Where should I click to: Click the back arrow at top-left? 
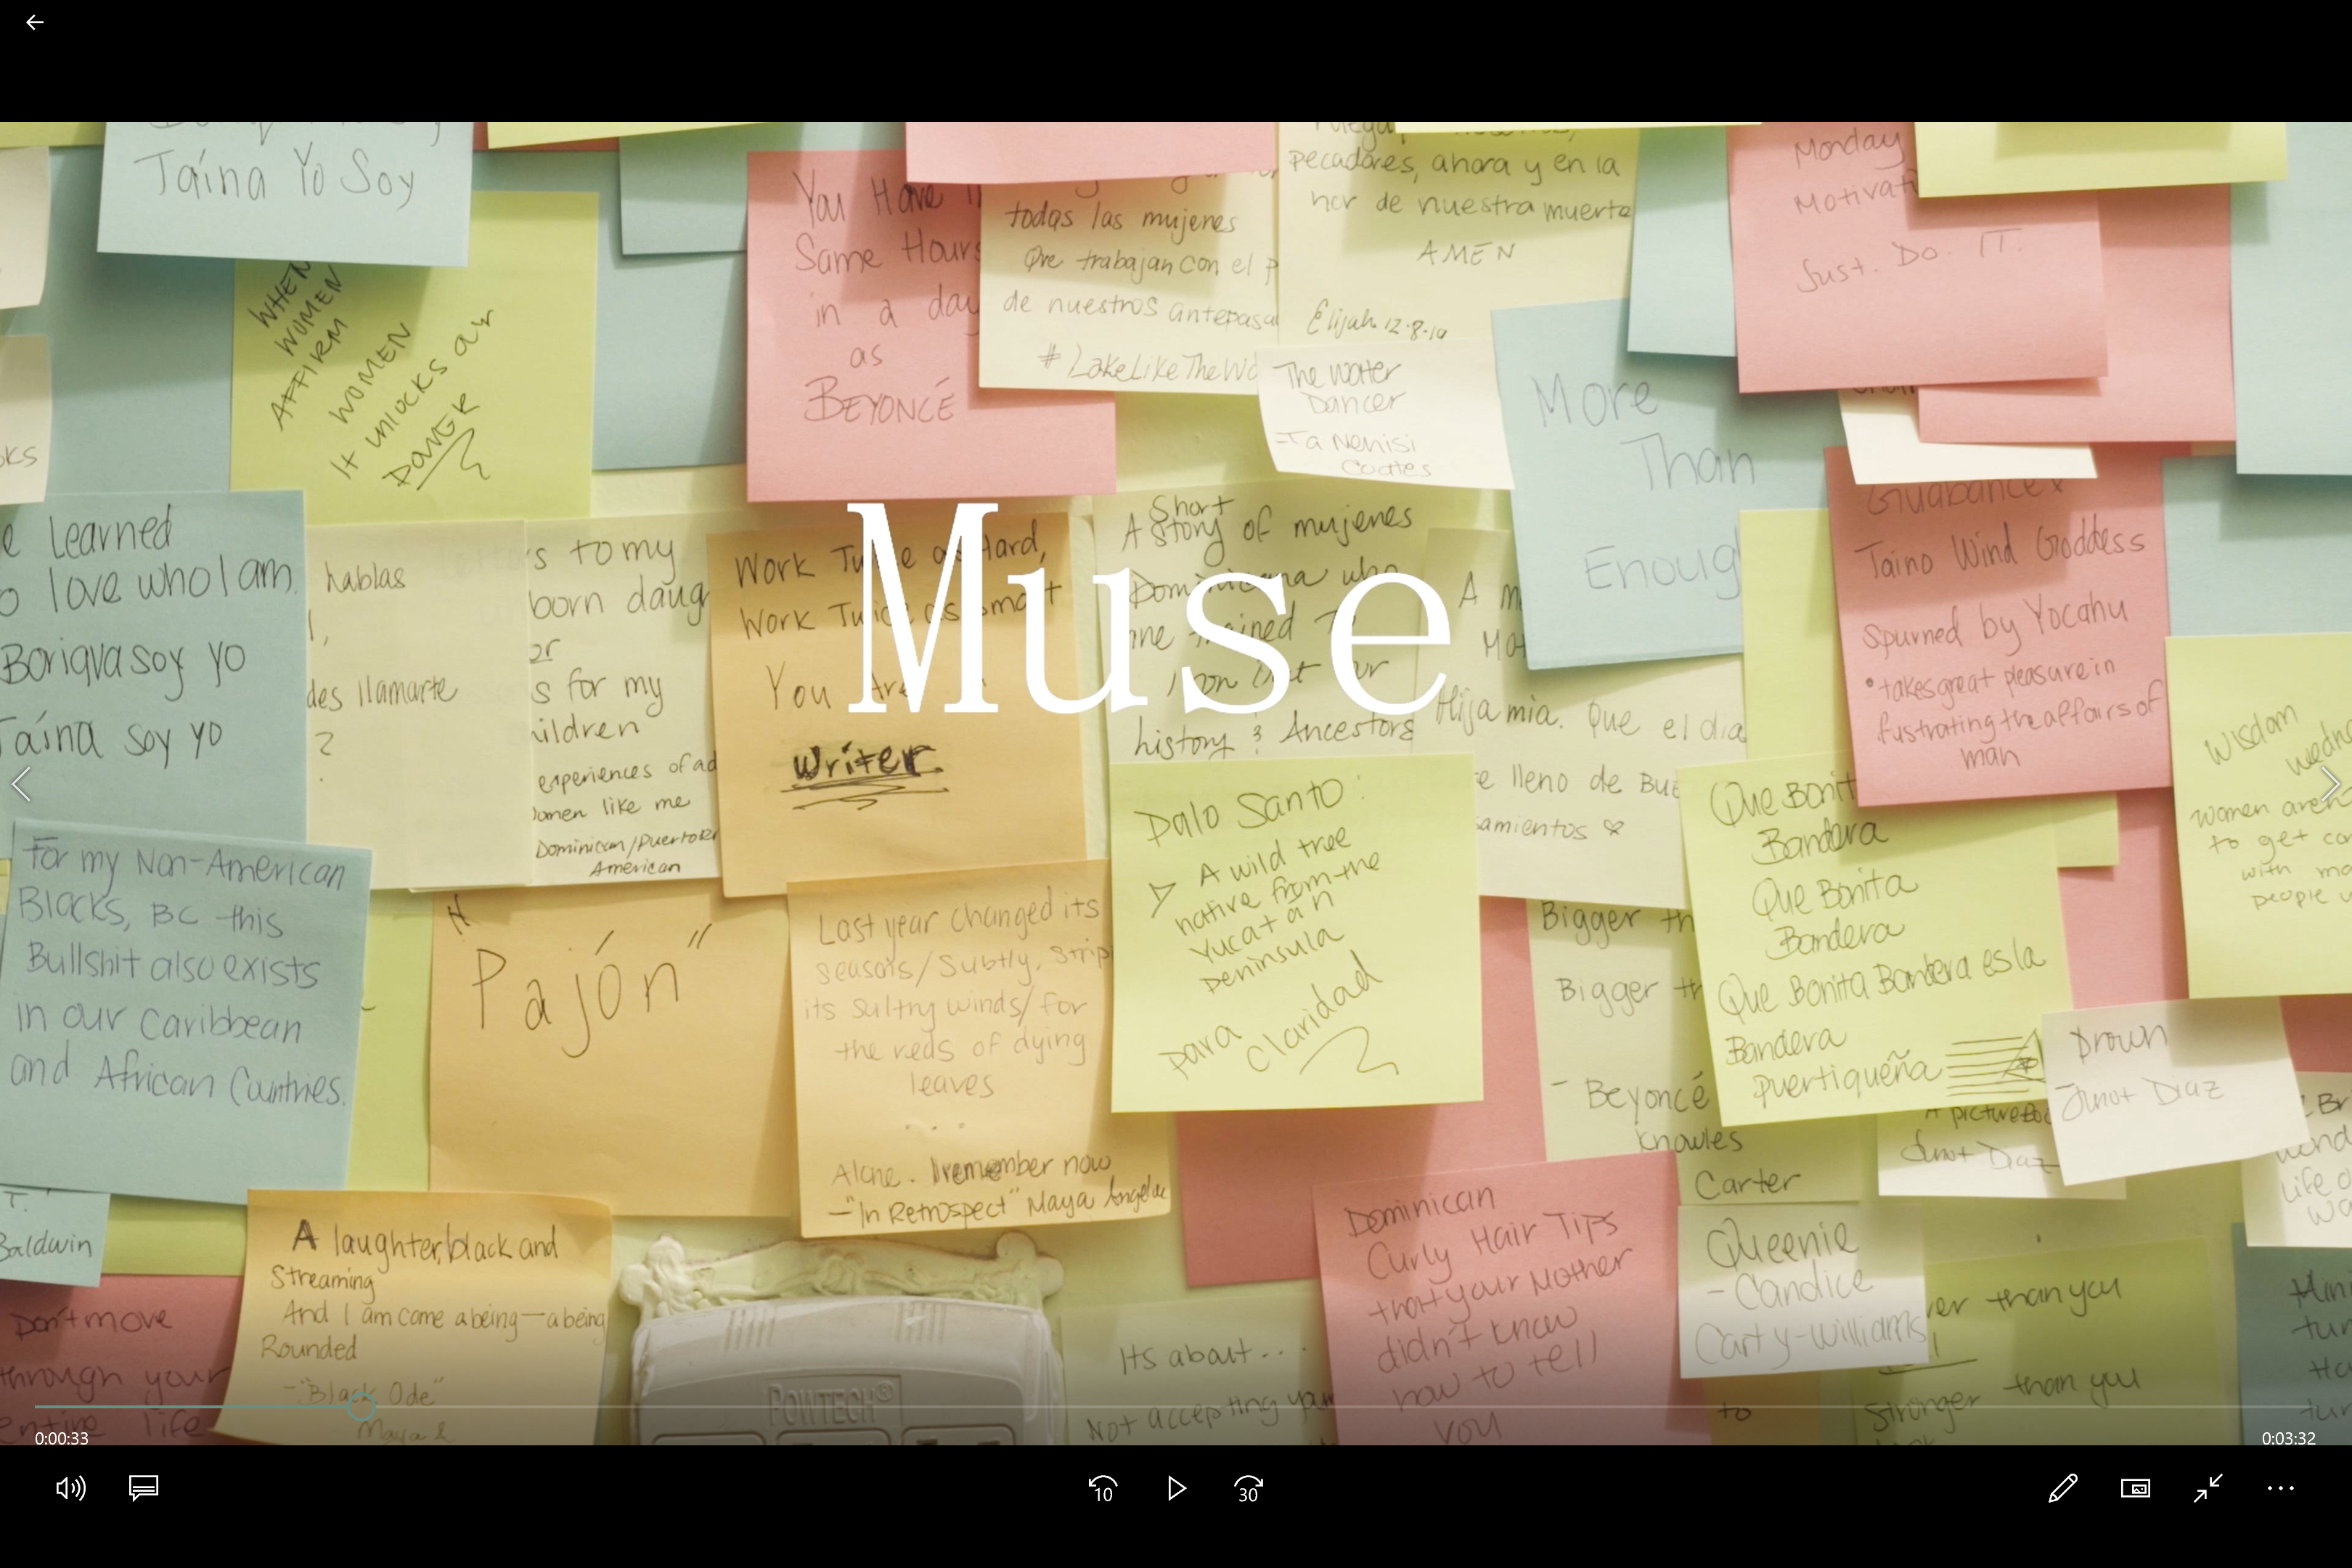[x=35, y=22]
